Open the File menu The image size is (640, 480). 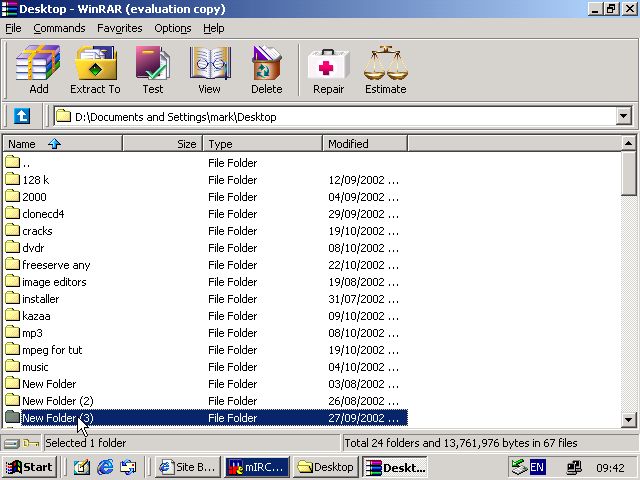click(x=13, y=28)
